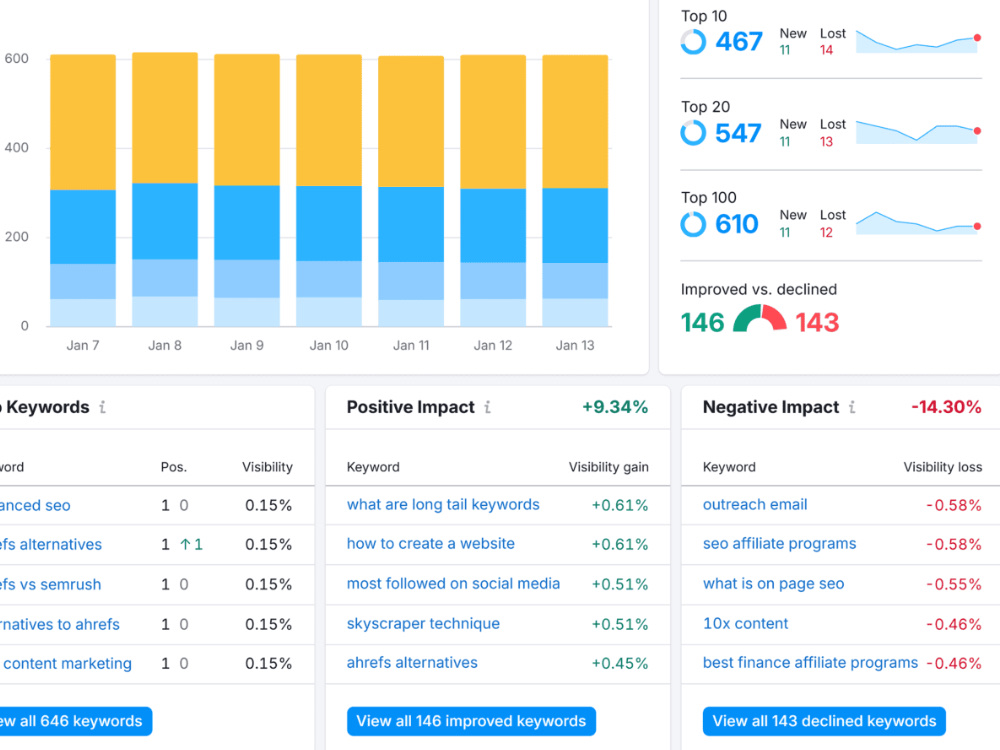The height and width of the screenshot is (750, 1000).
Task: Open the 'outreach email' keyword link
Action: (x=755, y=504)
